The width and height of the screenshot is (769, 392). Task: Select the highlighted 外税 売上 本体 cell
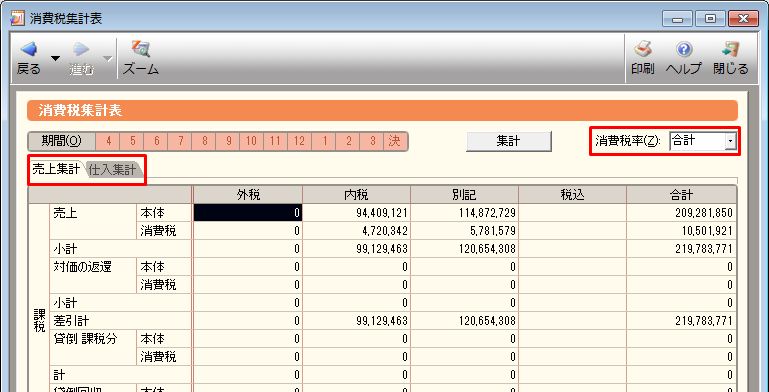coord(248,212)
